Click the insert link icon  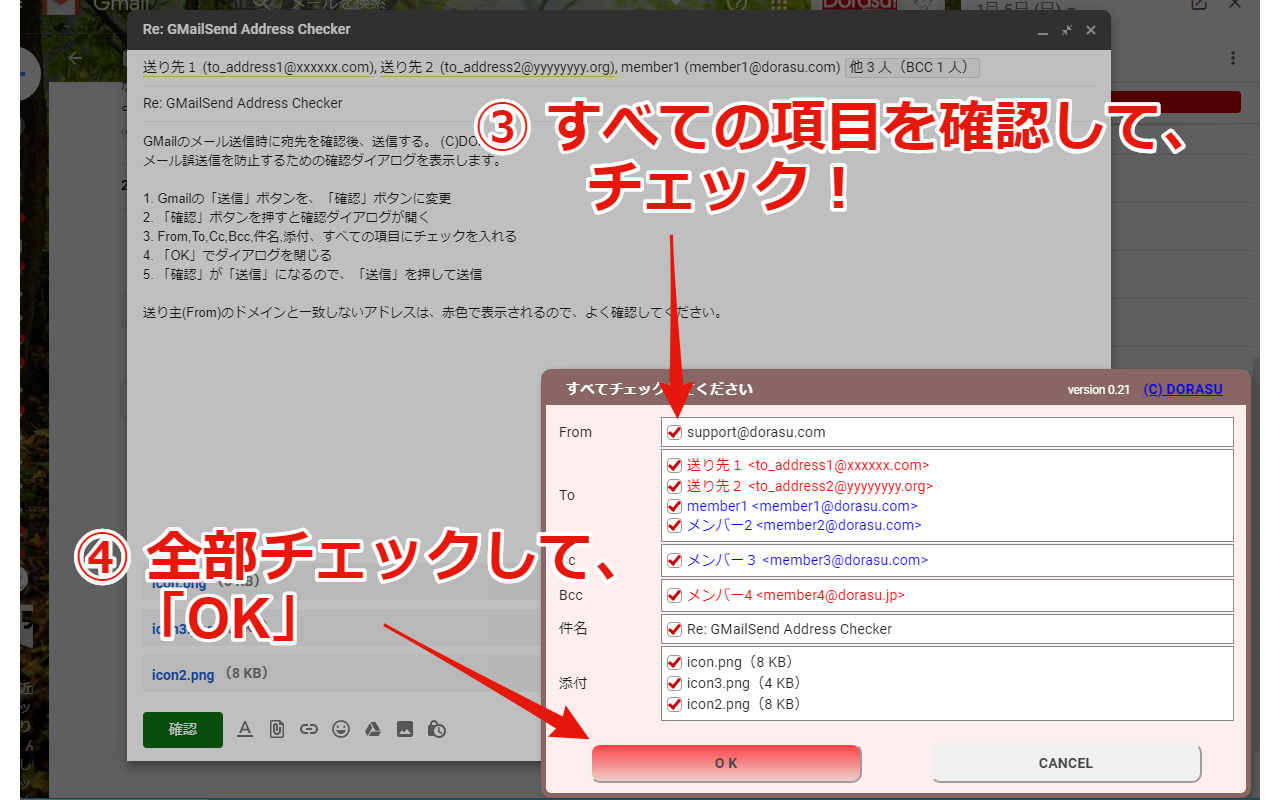[x=309, y=730]
